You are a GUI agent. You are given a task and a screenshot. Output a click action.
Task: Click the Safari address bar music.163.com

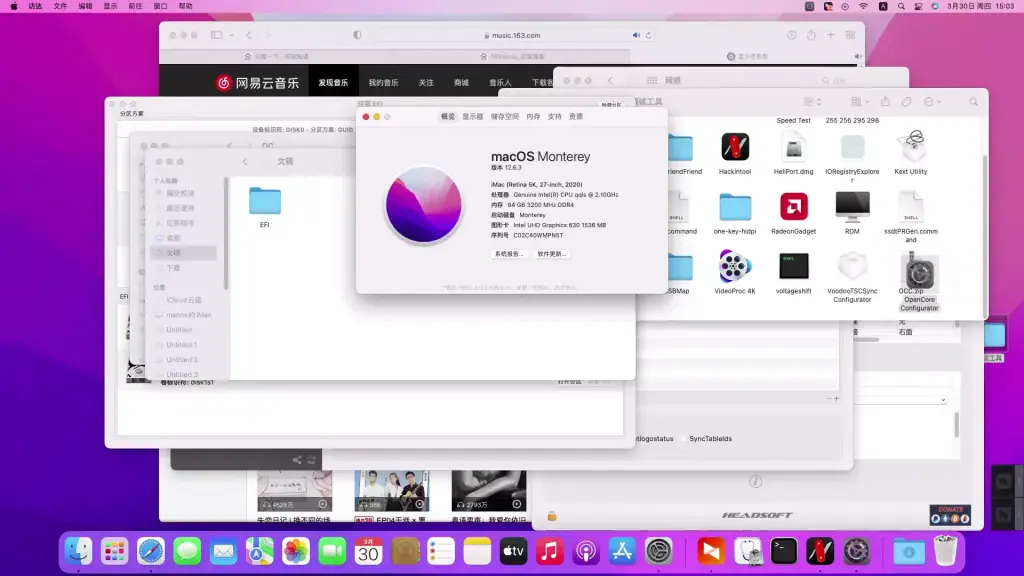513,35
